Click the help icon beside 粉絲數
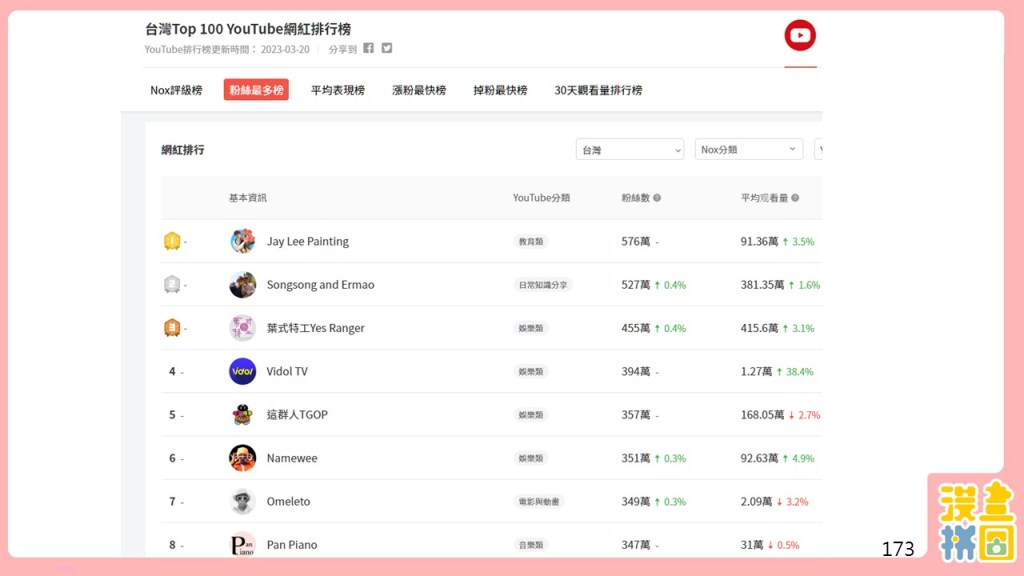Screen dimensions: 1024x576 [657, 198]
